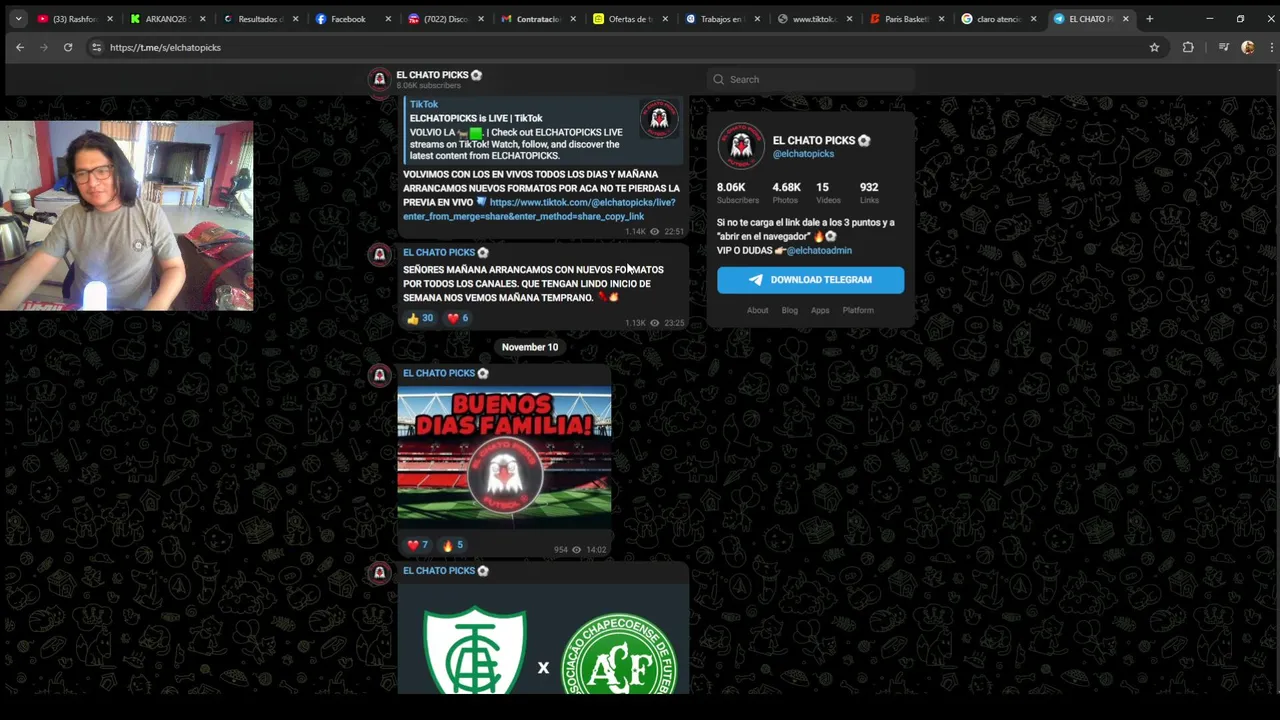The height and width of the screenshot is (720, 1280).
Task: Open the América x Chapecoense match image
Action: coord(543,640)
